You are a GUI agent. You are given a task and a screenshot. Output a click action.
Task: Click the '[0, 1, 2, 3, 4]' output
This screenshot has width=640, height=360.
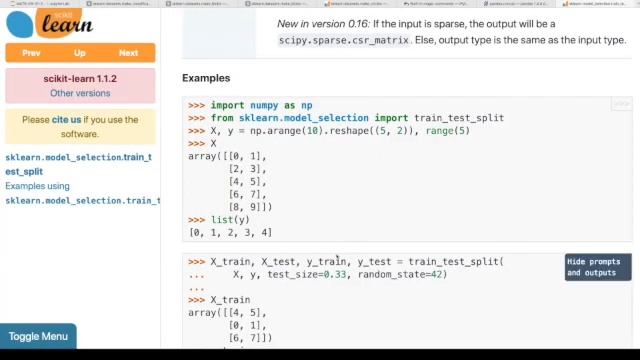point(230,233)
